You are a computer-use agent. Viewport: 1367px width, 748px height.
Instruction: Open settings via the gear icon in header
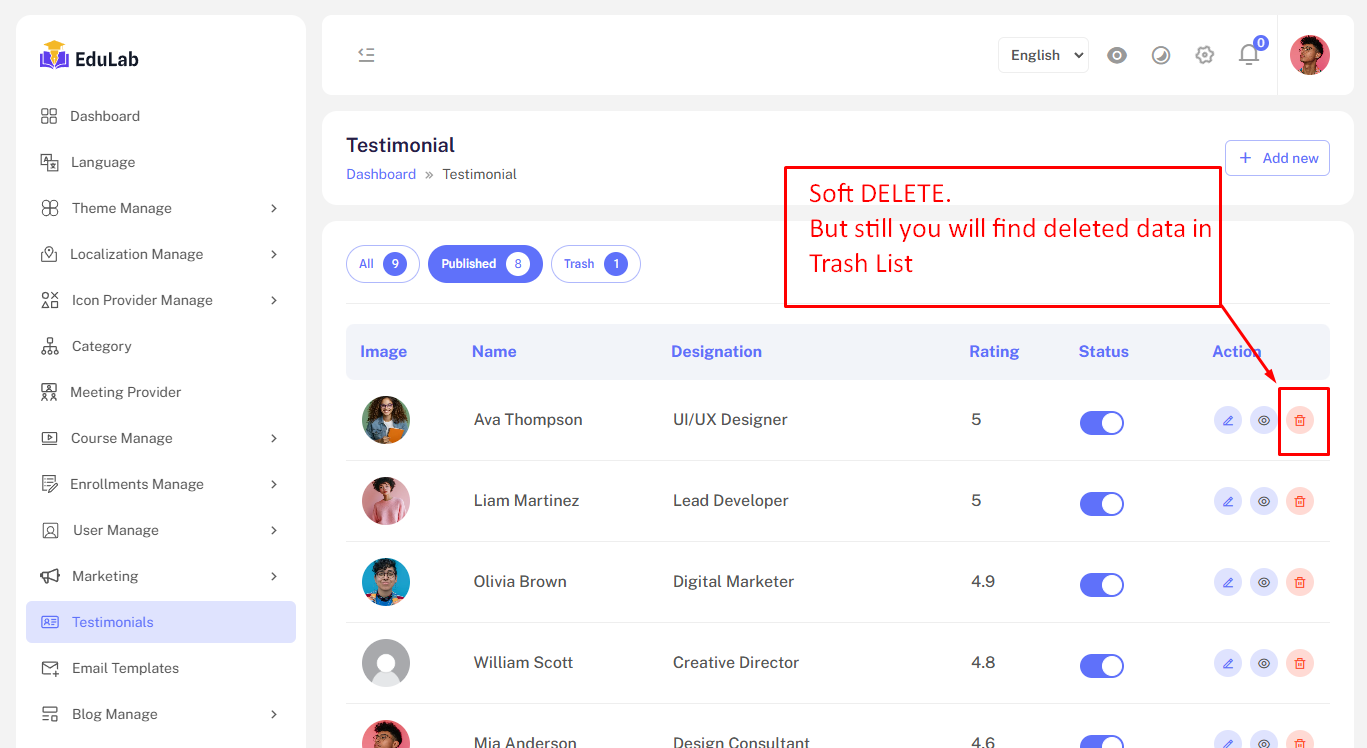click(1204, 55)
